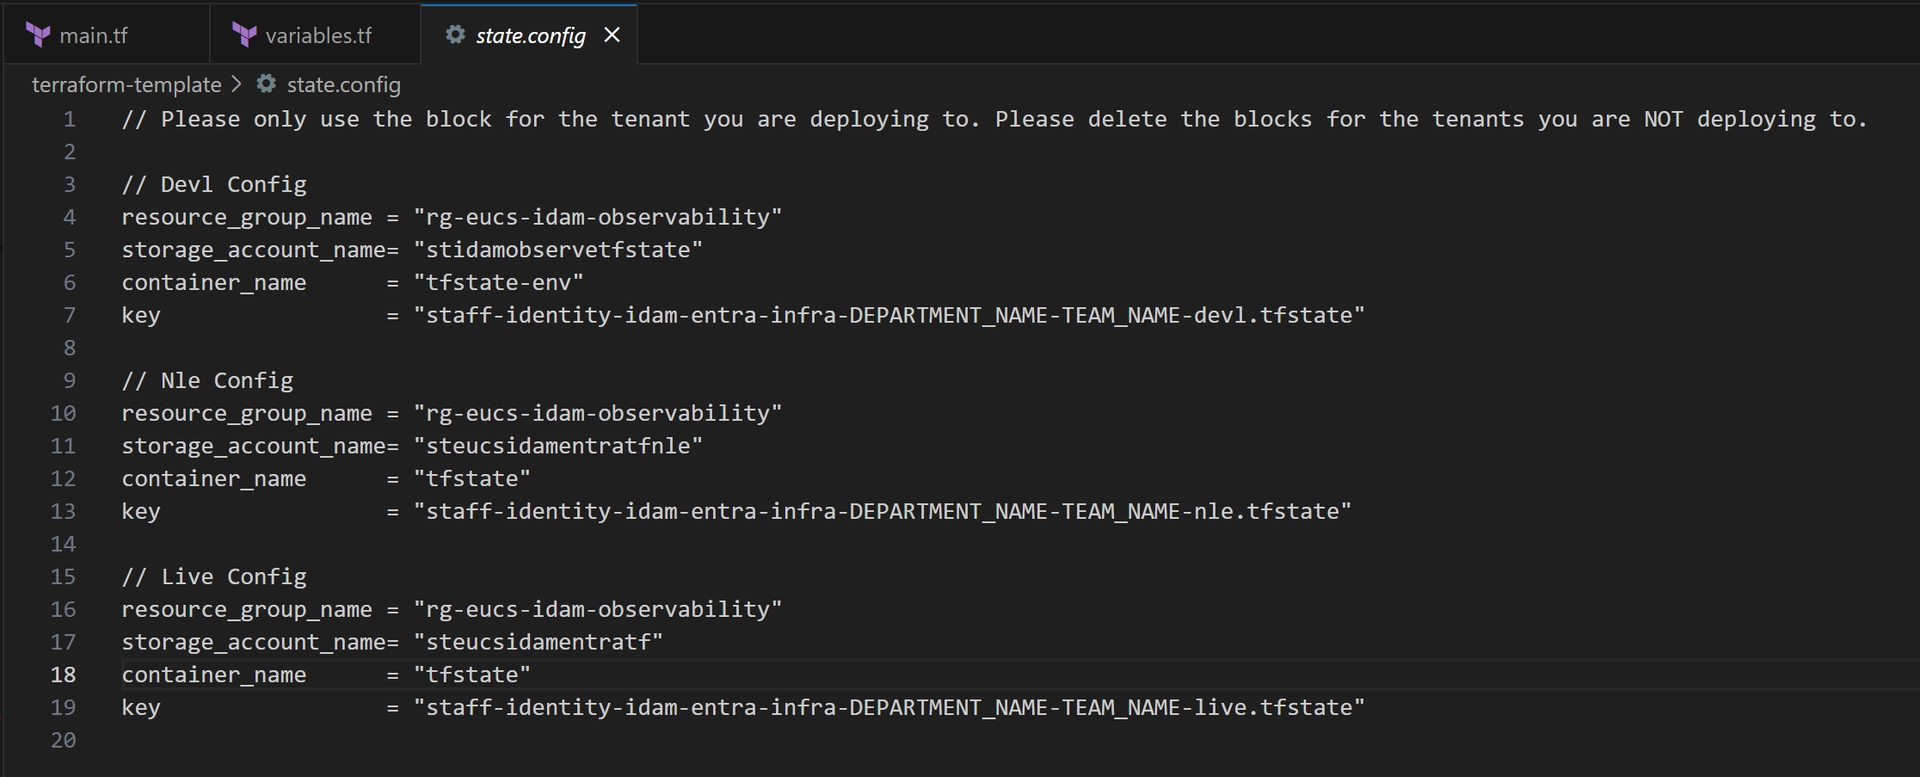The width and height of the screenshot is (1920, 777).
Task: Place cursor in the Devl Config comment
Action: click(x=214, y=185)
